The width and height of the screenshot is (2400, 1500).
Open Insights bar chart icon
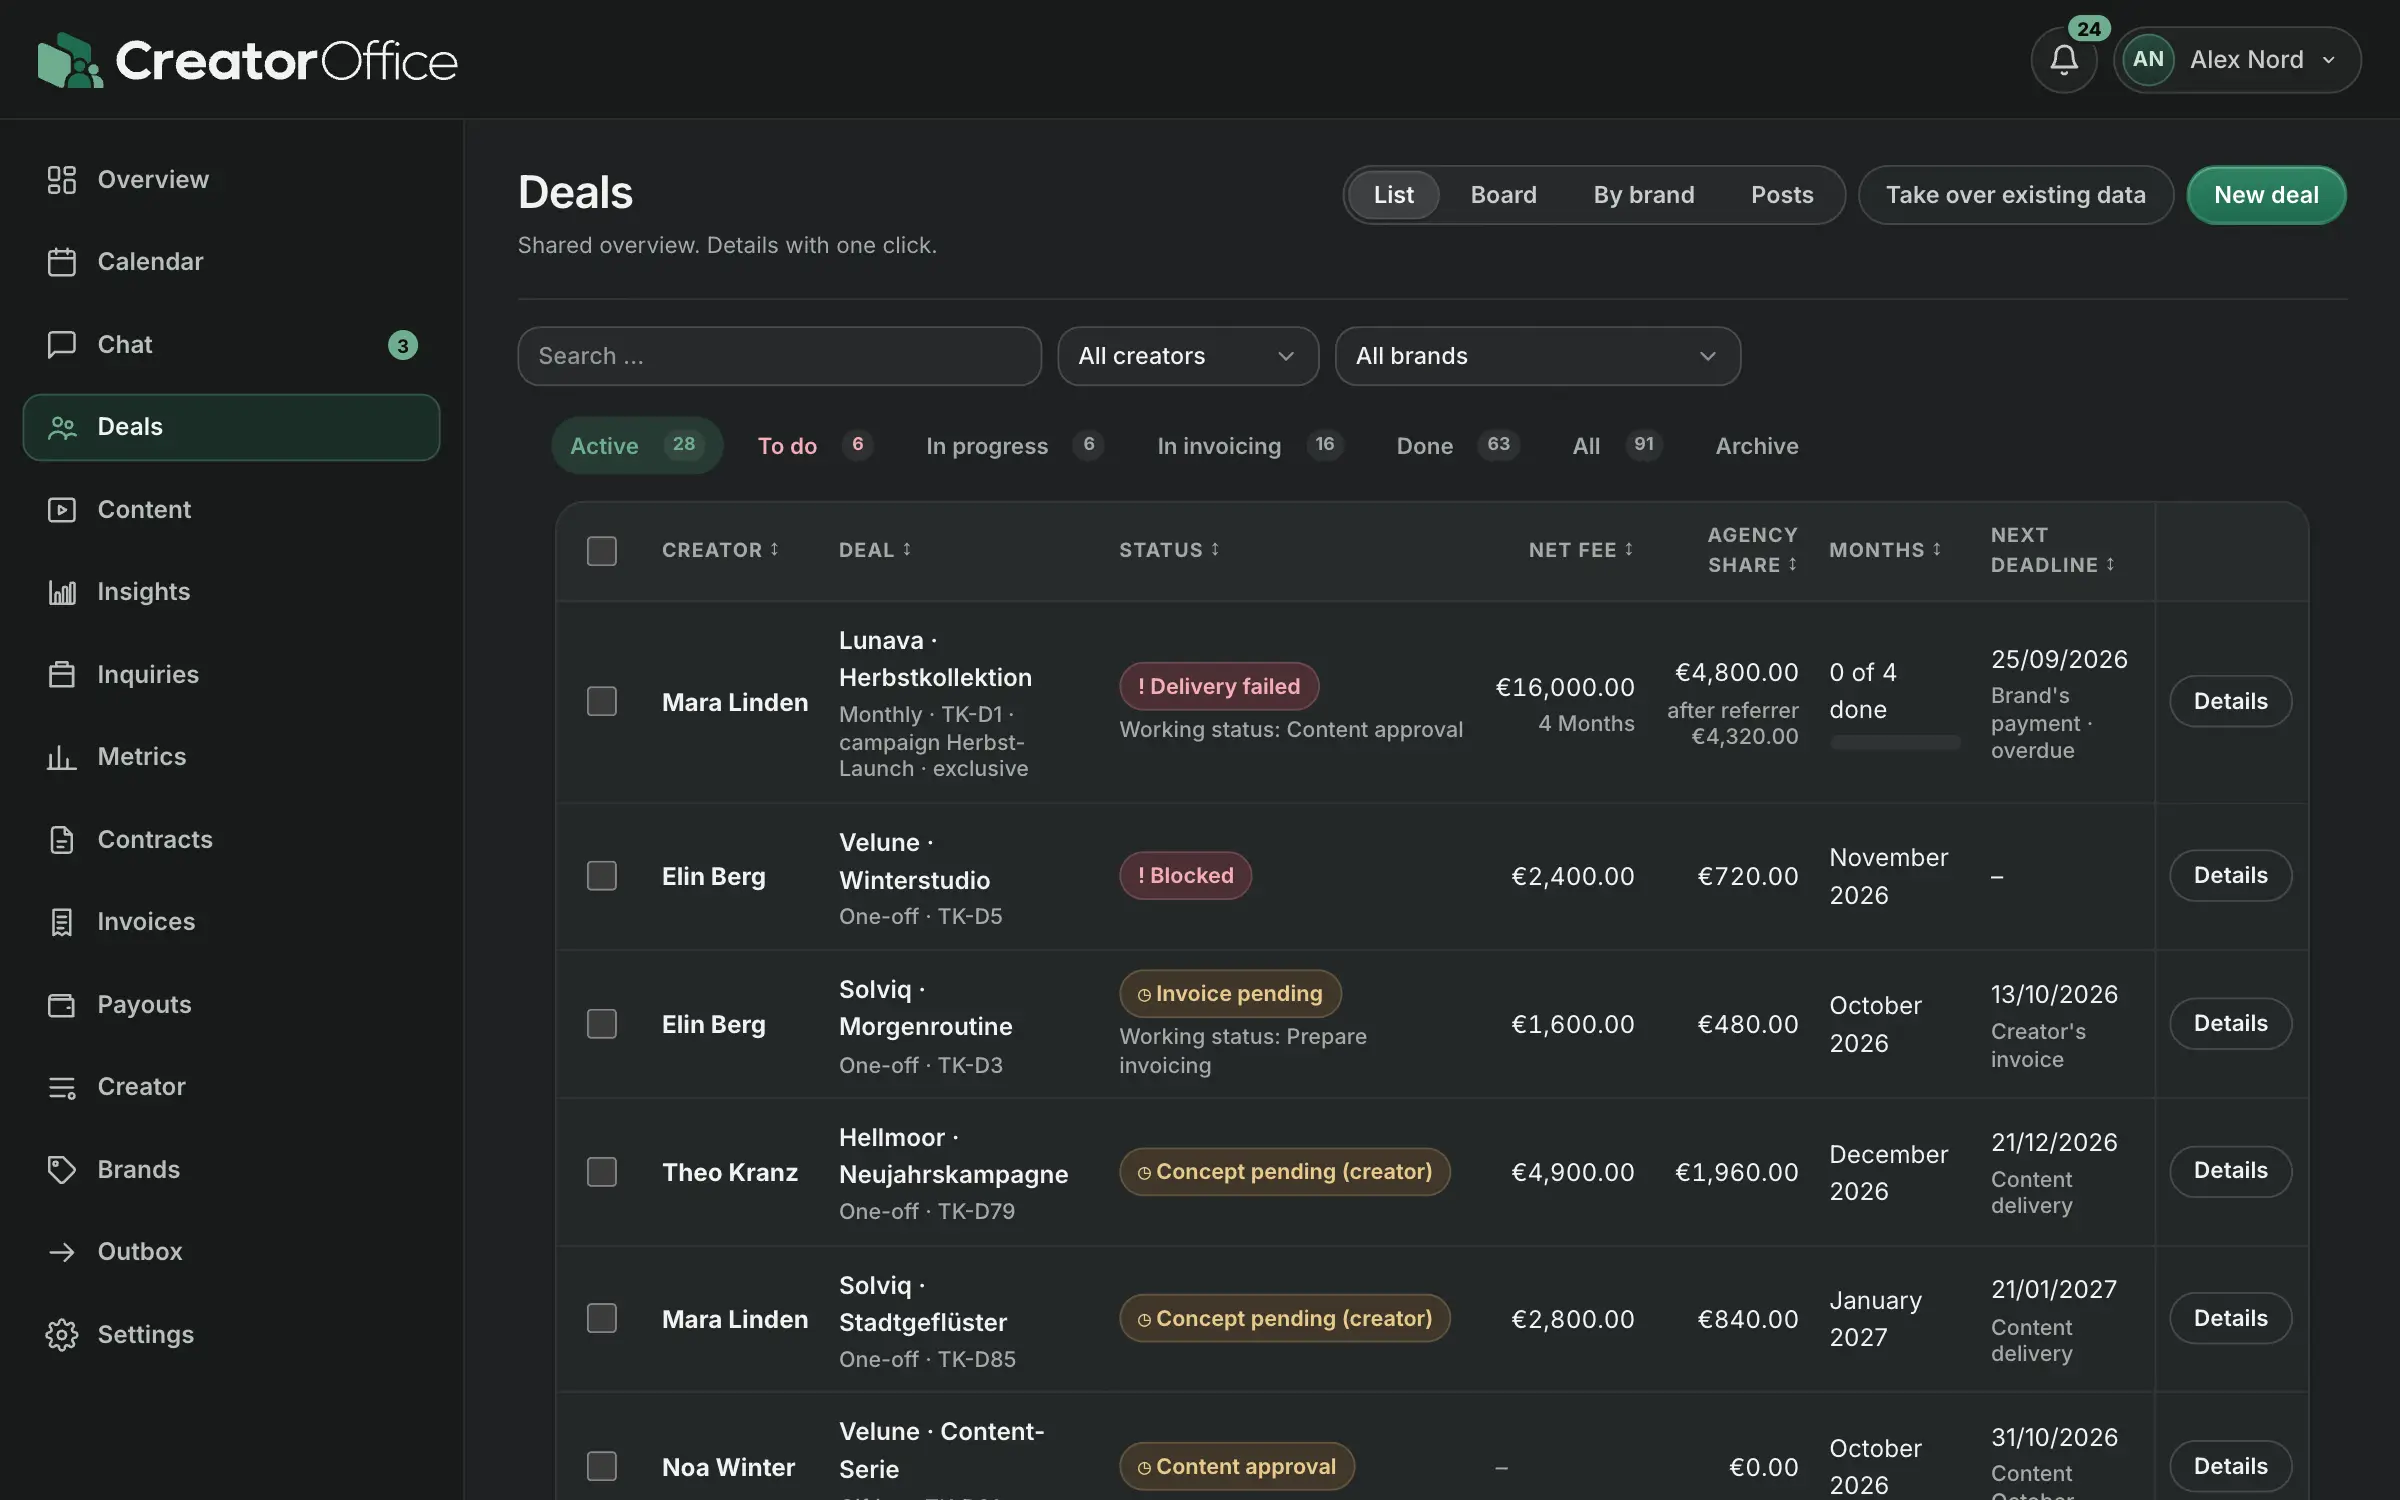pyautogui.click(x=62, y=592)
